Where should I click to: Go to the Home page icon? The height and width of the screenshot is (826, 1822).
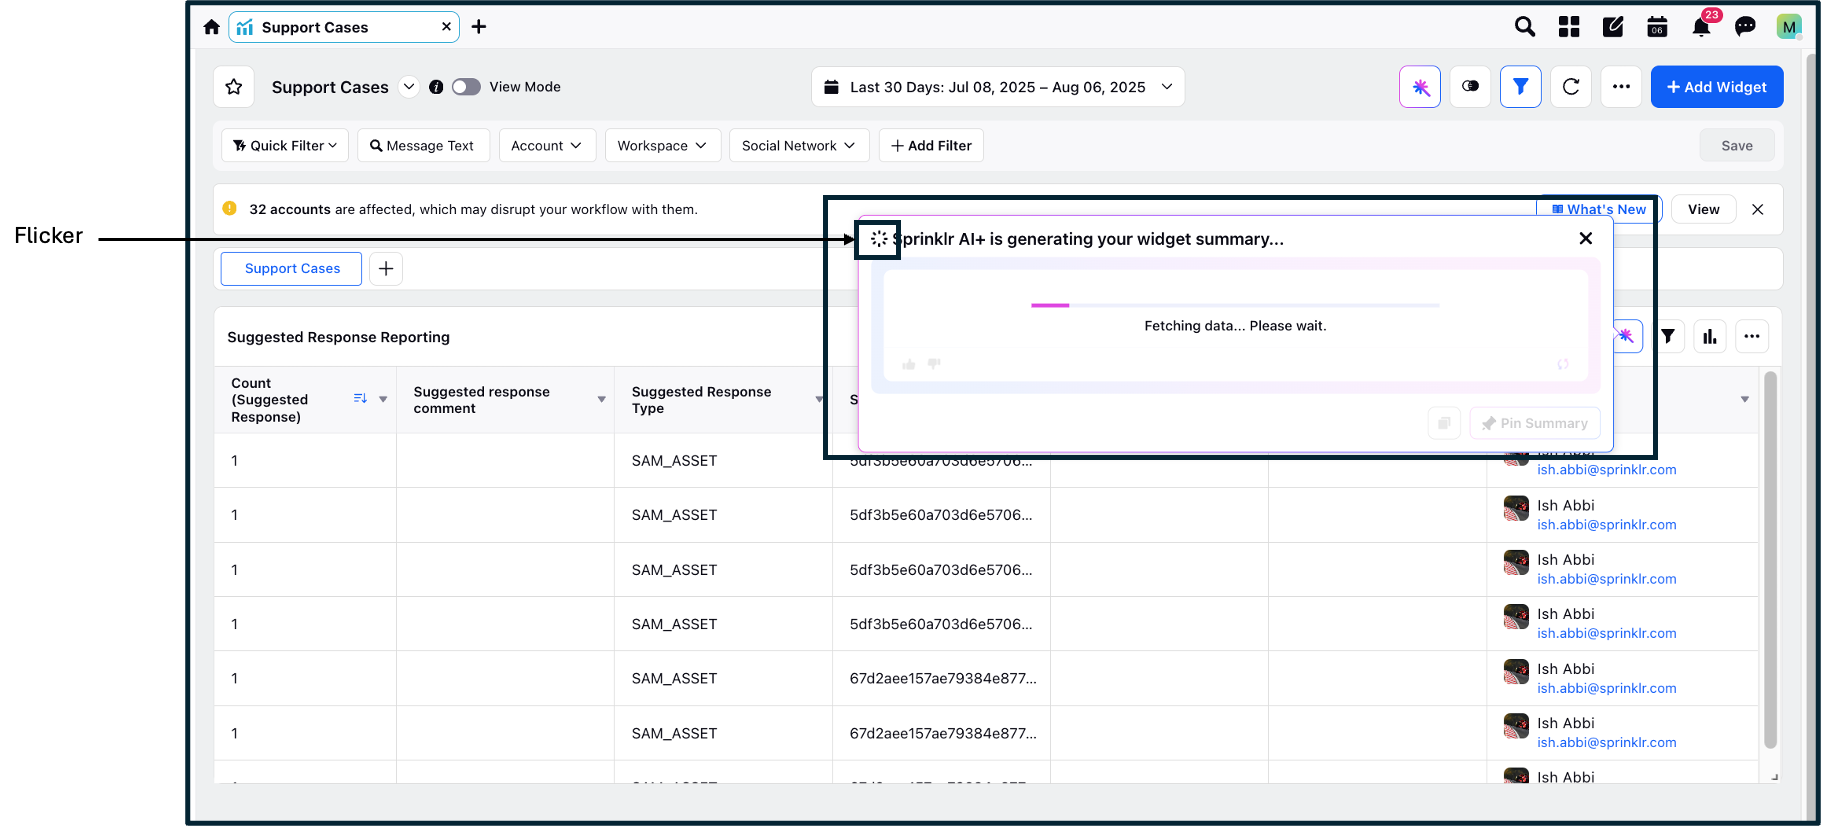tap(211, 27)
